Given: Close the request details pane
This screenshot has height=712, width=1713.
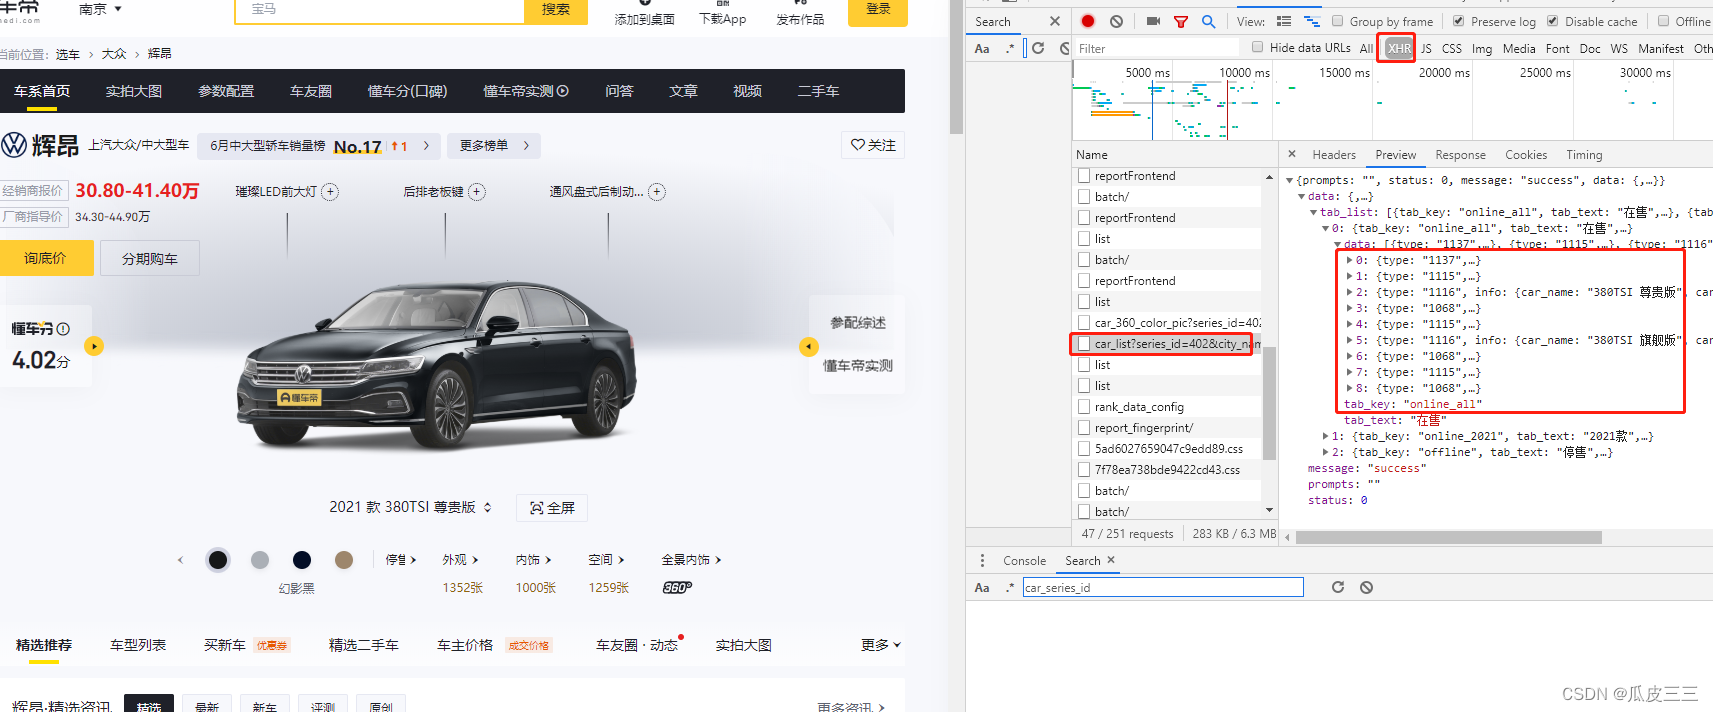Looking at the screenshot, I should click(1292, 154).
